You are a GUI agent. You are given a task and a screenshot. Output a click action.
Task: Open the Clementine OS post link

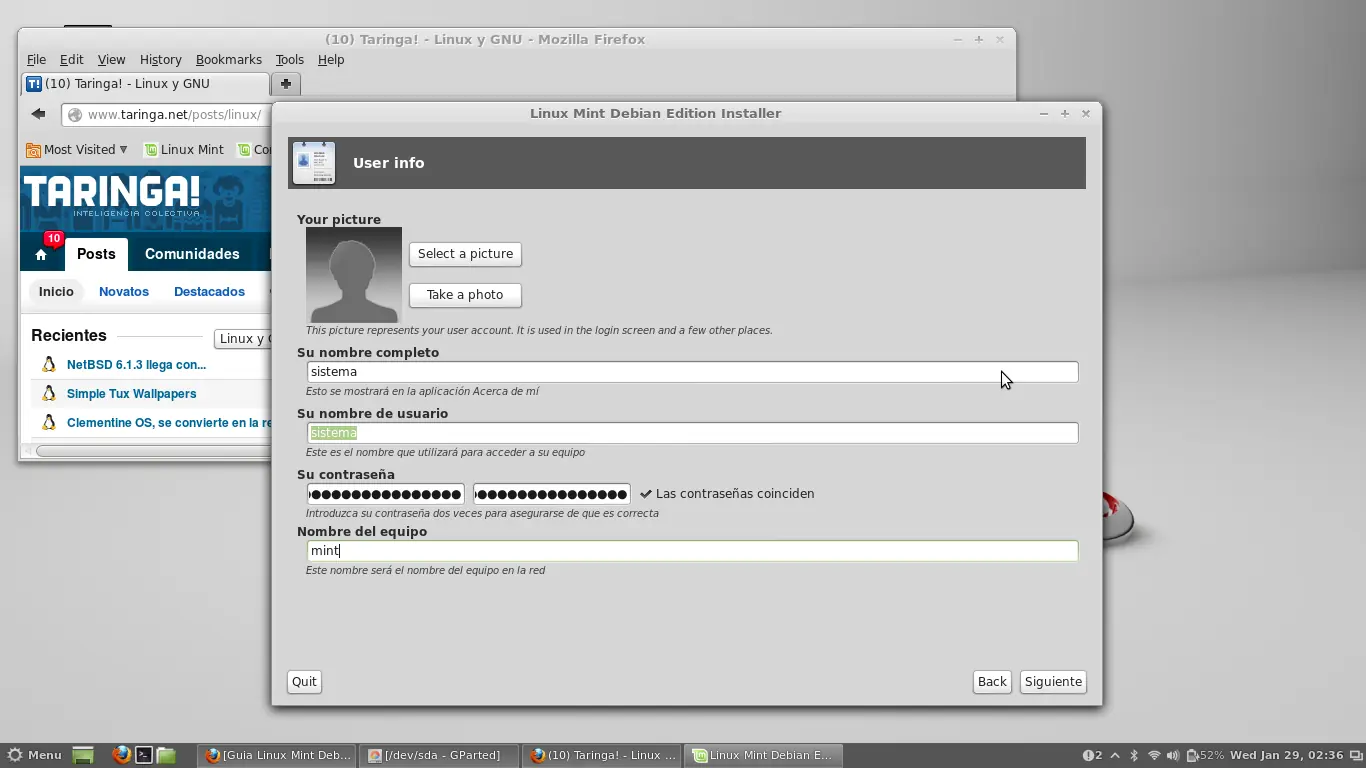(x=168, y=423)
